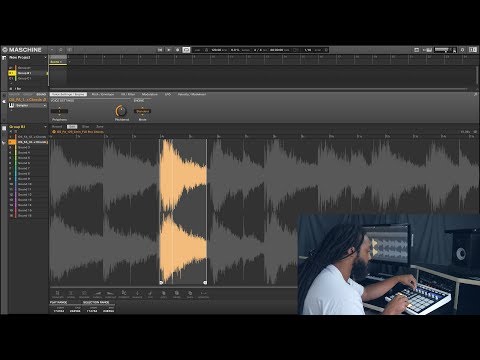Screen dimensions: 480x360
Task: Toggle the audio engine power button
Action: point(462,50)
